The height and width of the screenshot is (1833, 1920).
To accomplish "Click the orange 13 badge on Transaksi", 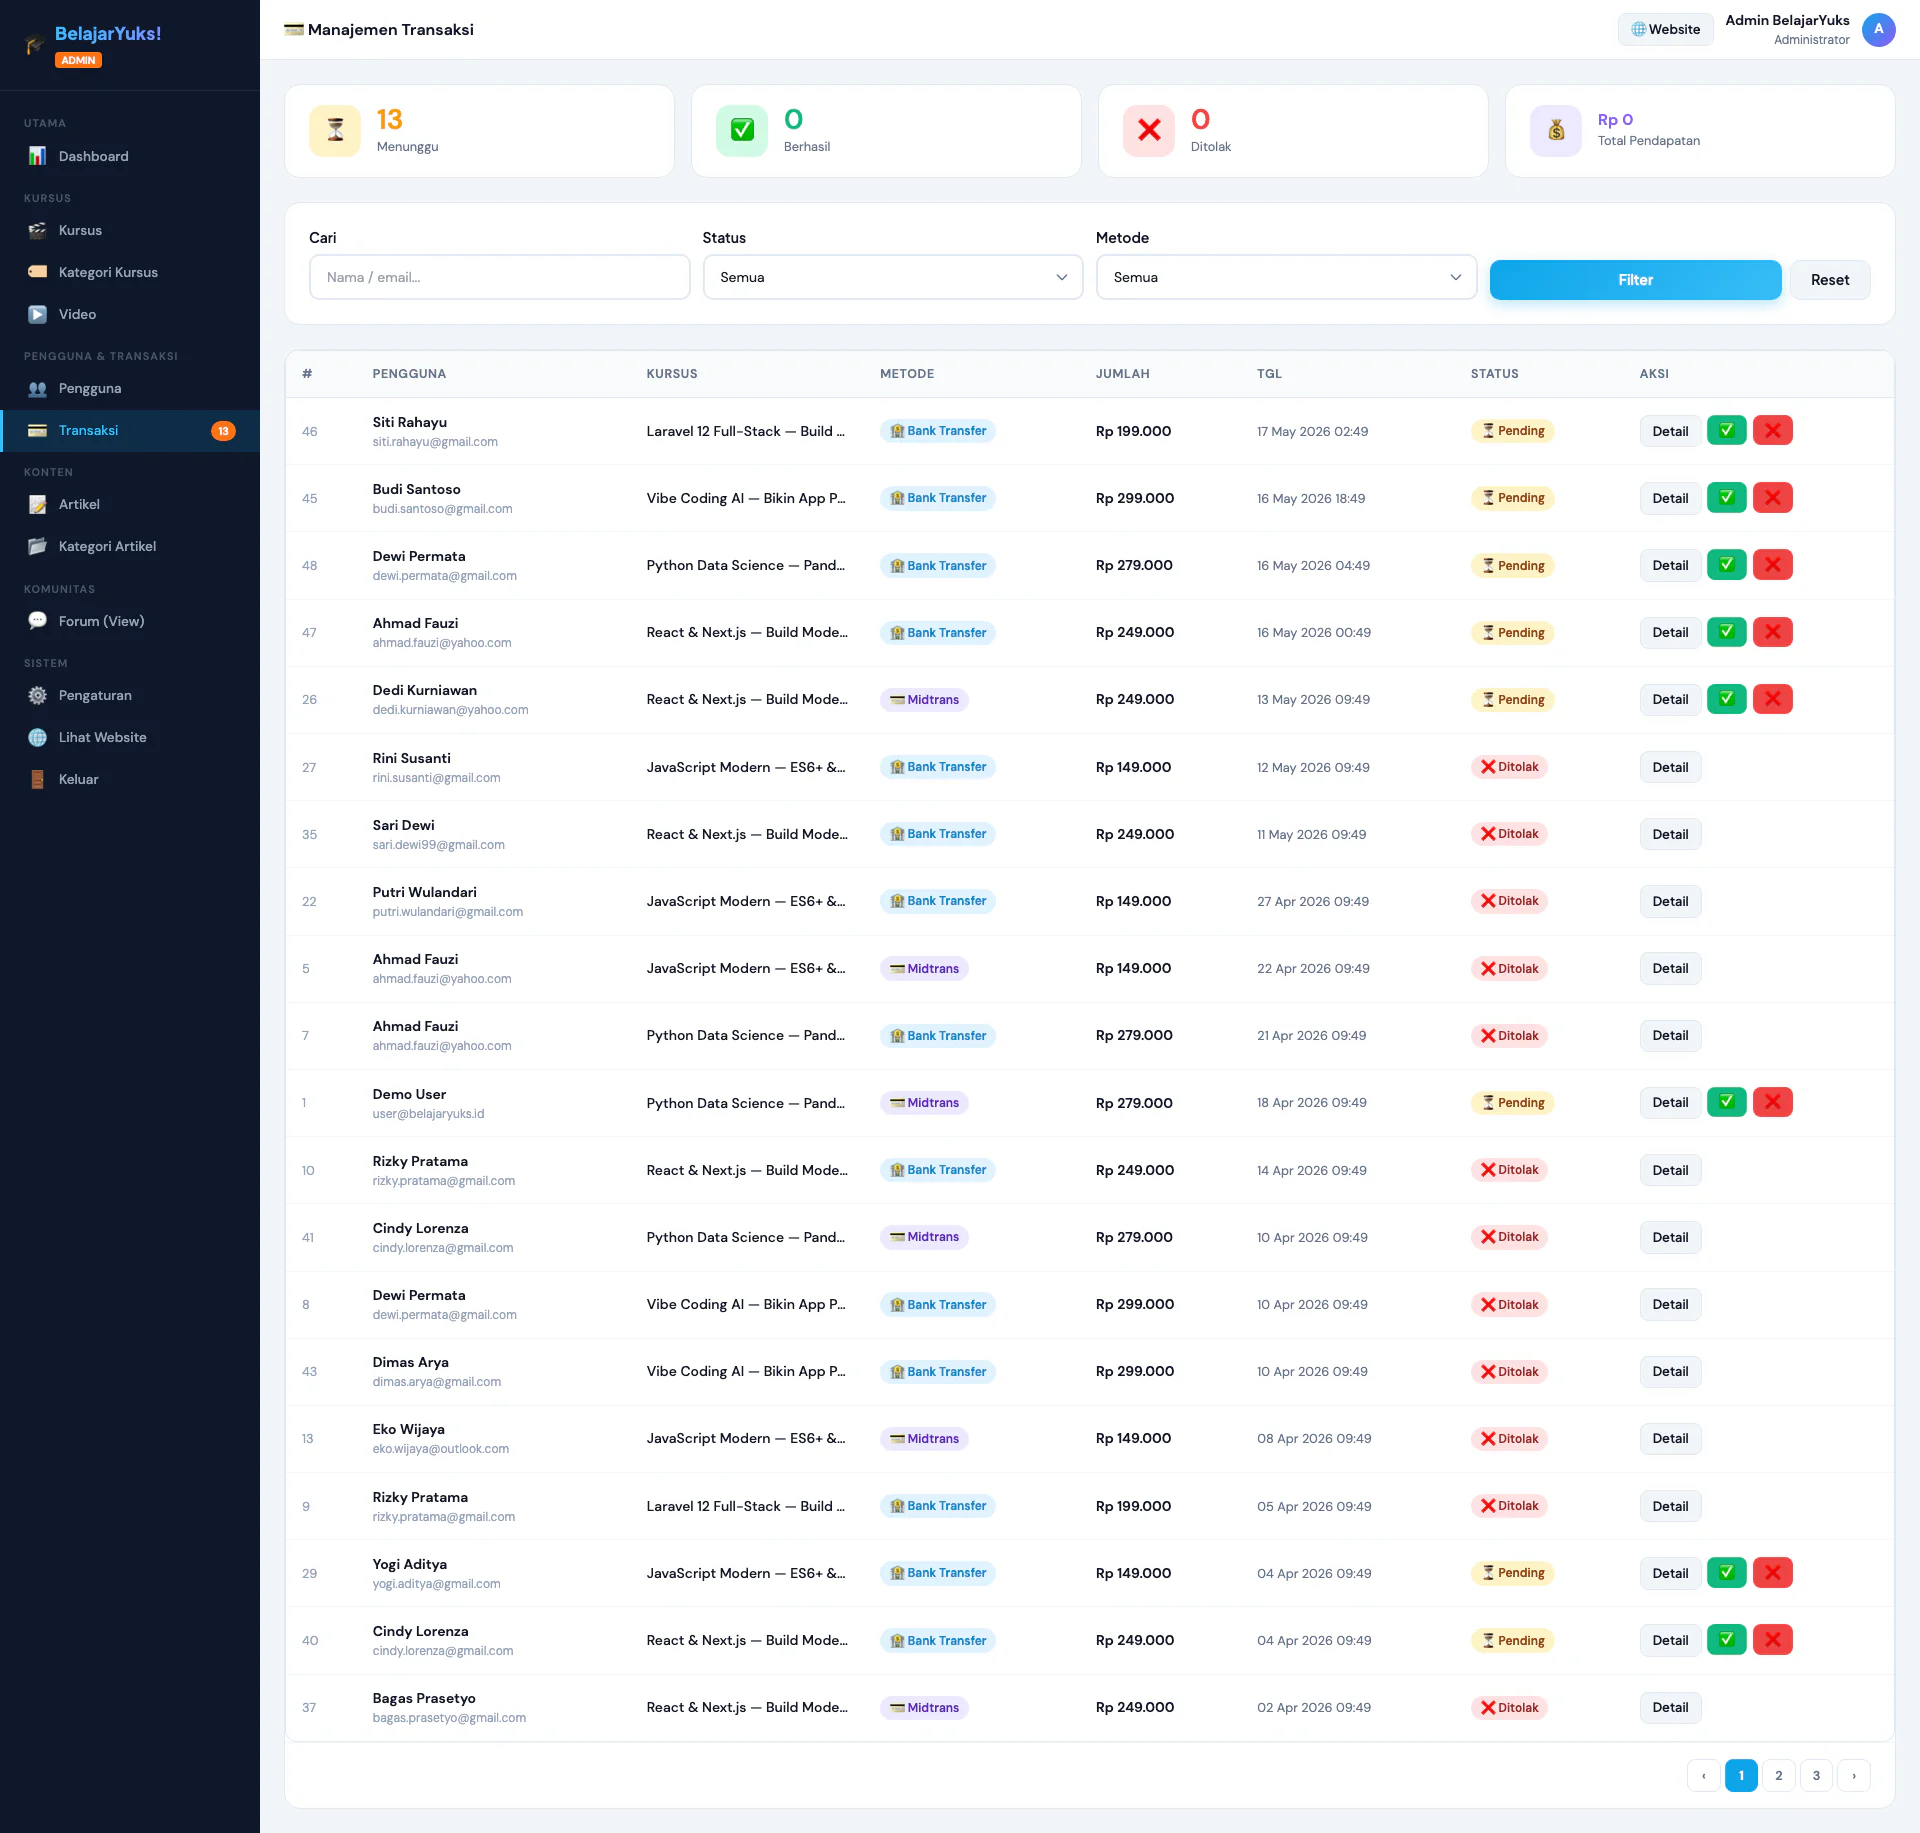I will coord(223,431).
